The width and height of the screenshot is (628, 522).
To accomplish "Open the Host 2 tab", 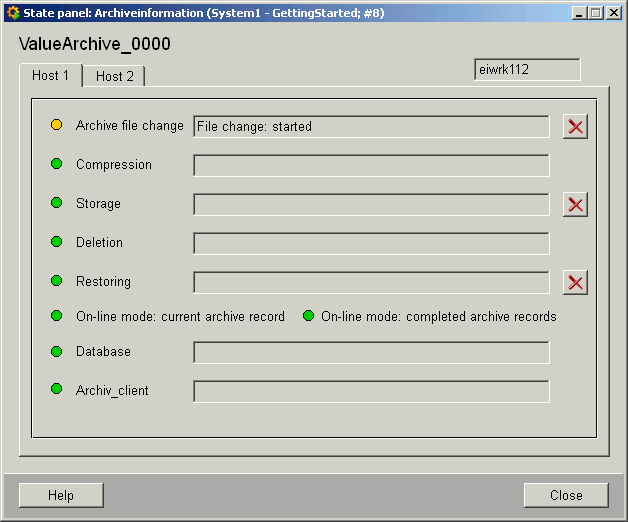I will [115, 77].
